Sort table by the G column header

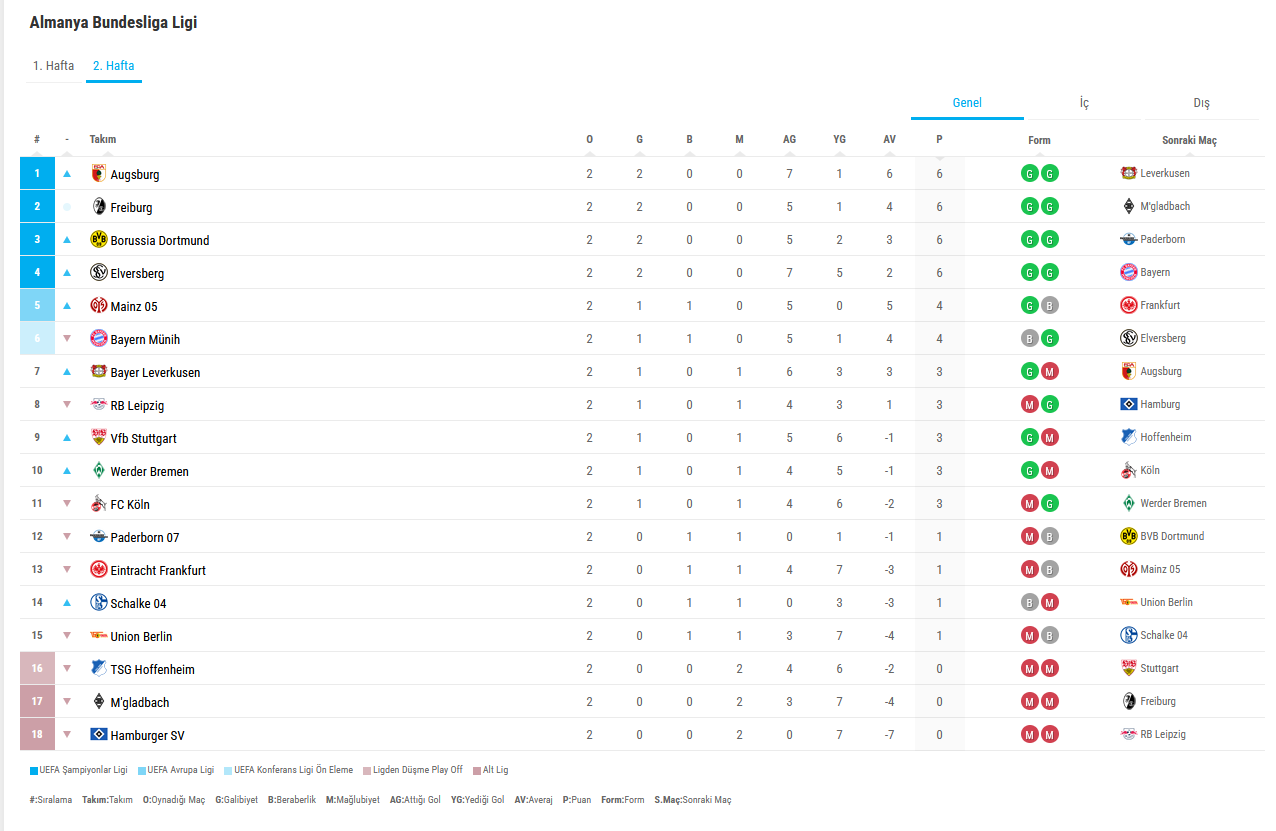tap(639, 140)
